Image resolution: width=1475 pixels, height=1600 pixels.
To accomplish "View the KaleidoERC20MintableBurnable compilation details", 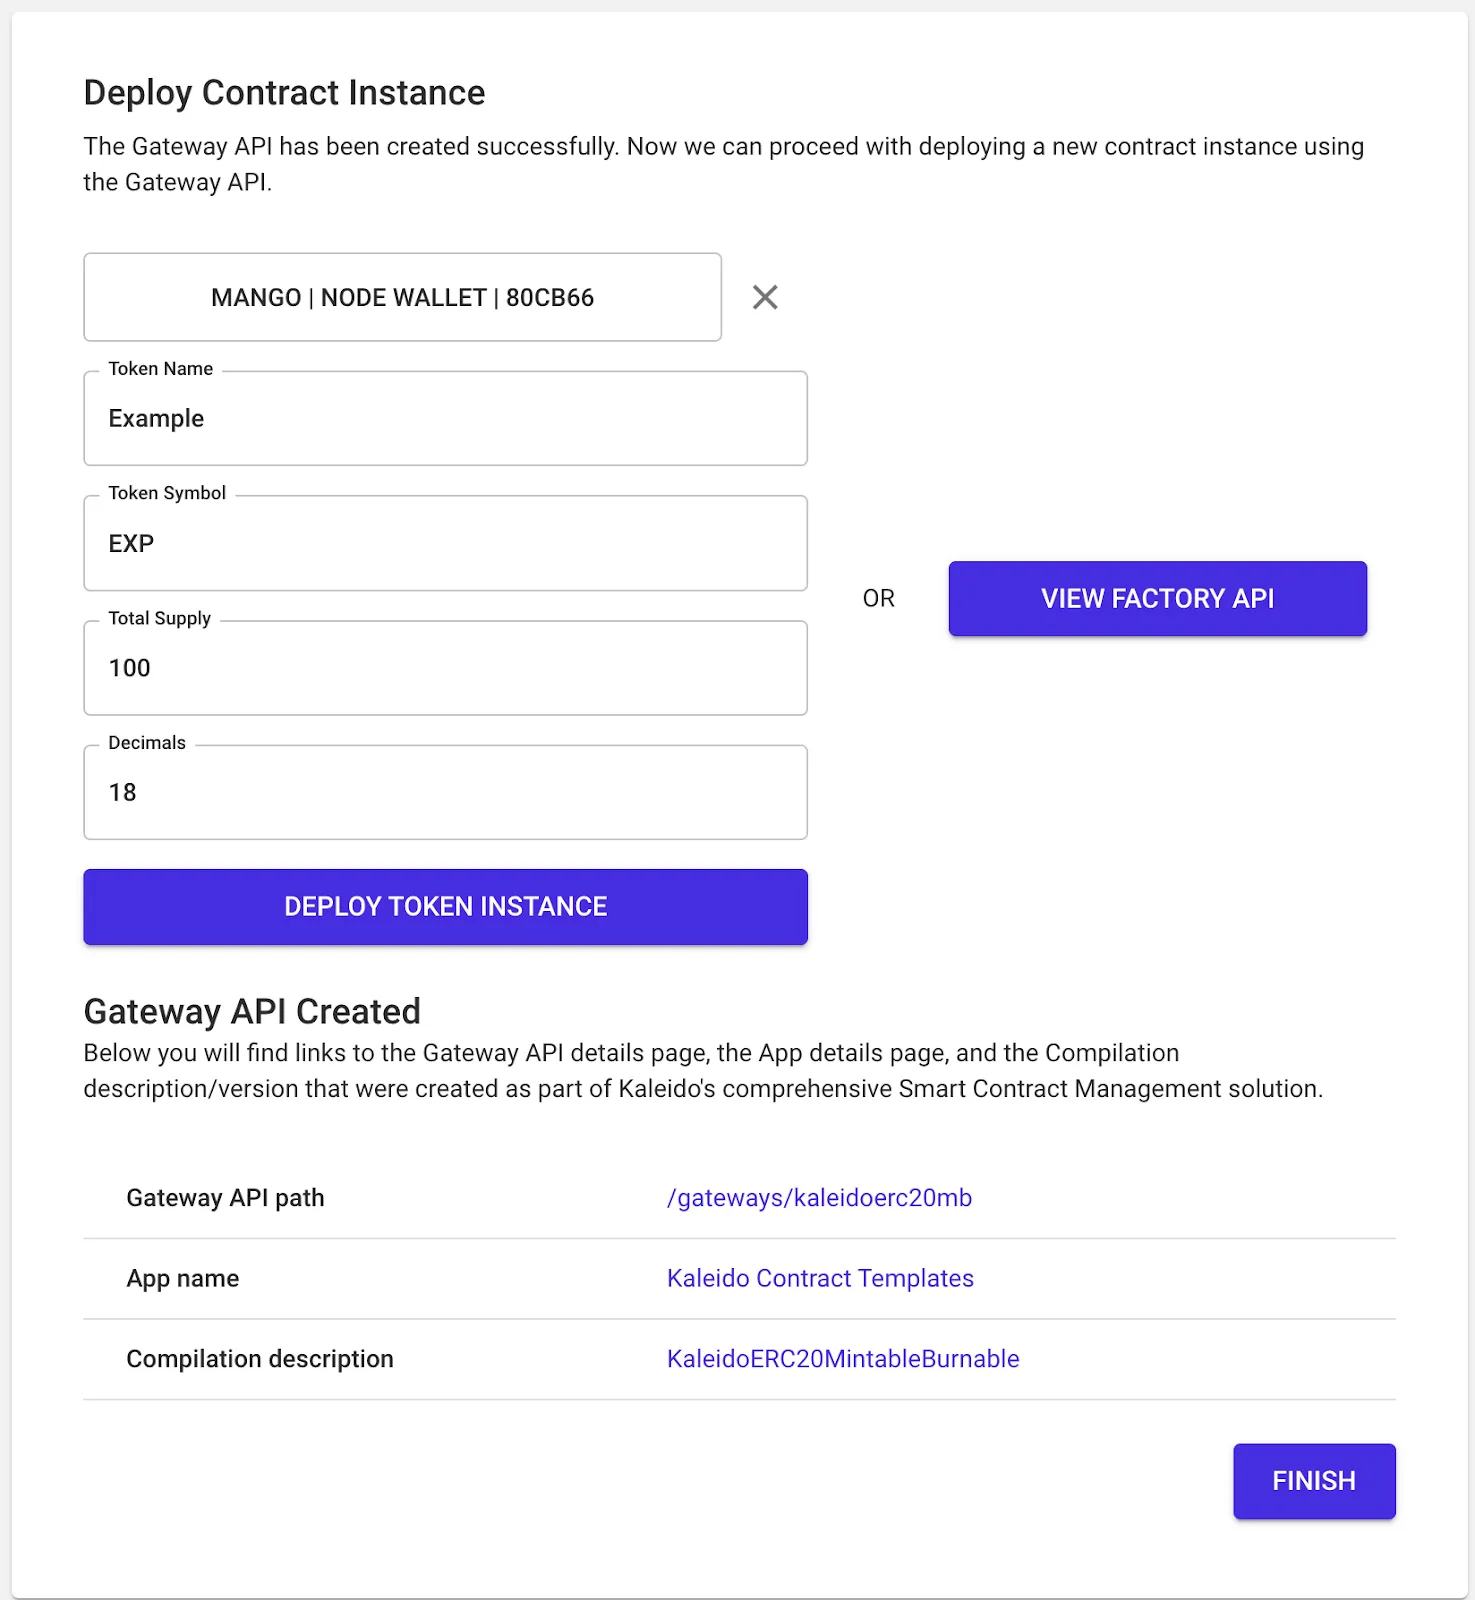I will [843, 1358].
